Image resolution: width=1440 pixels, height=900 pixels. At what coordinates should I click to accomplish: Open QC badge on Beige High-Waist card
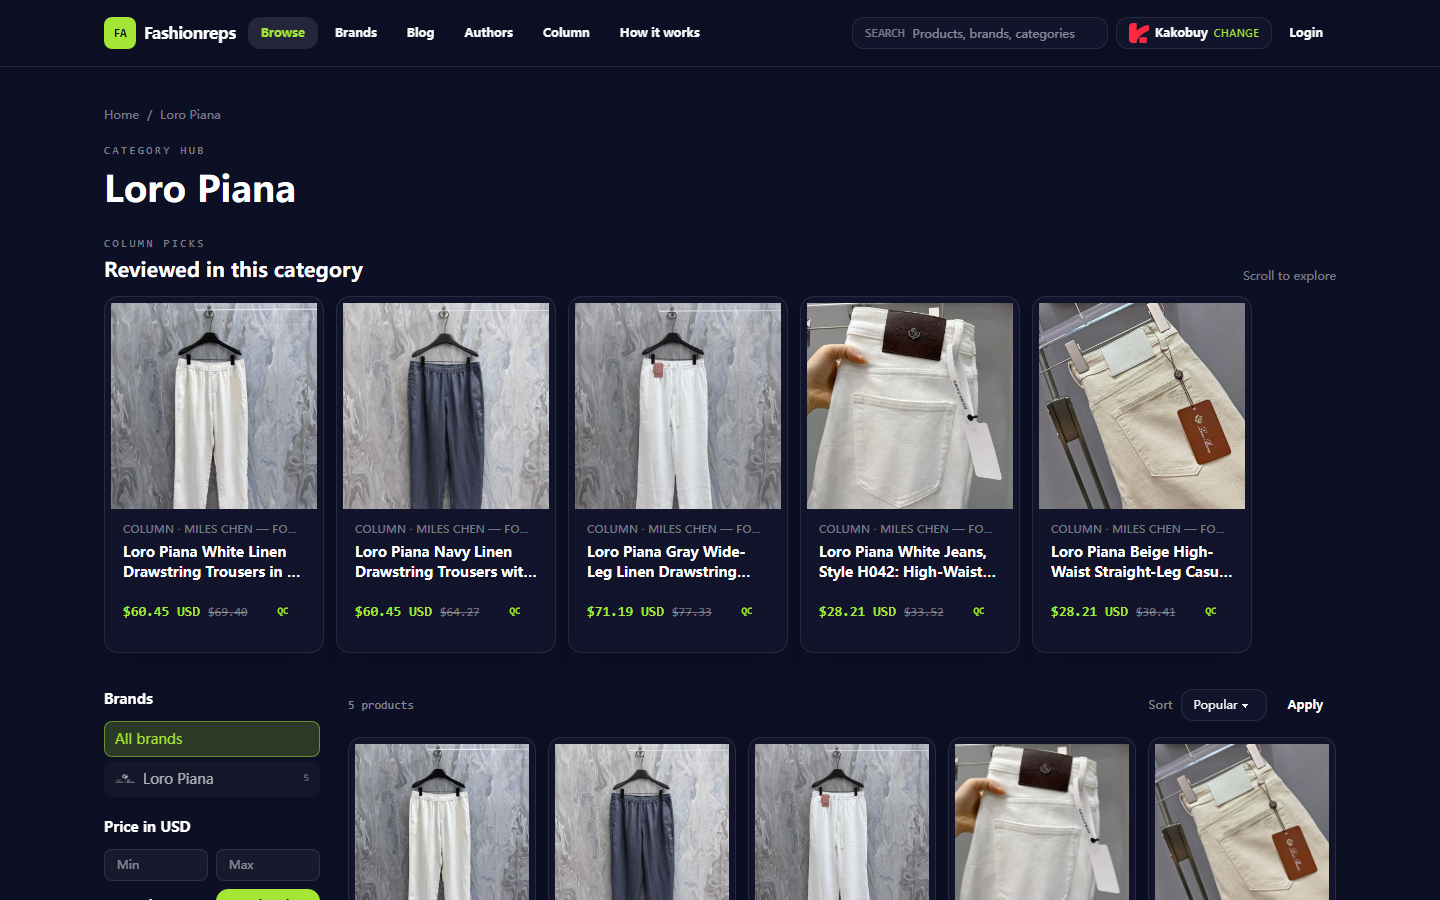click(x=1211, y=611)
